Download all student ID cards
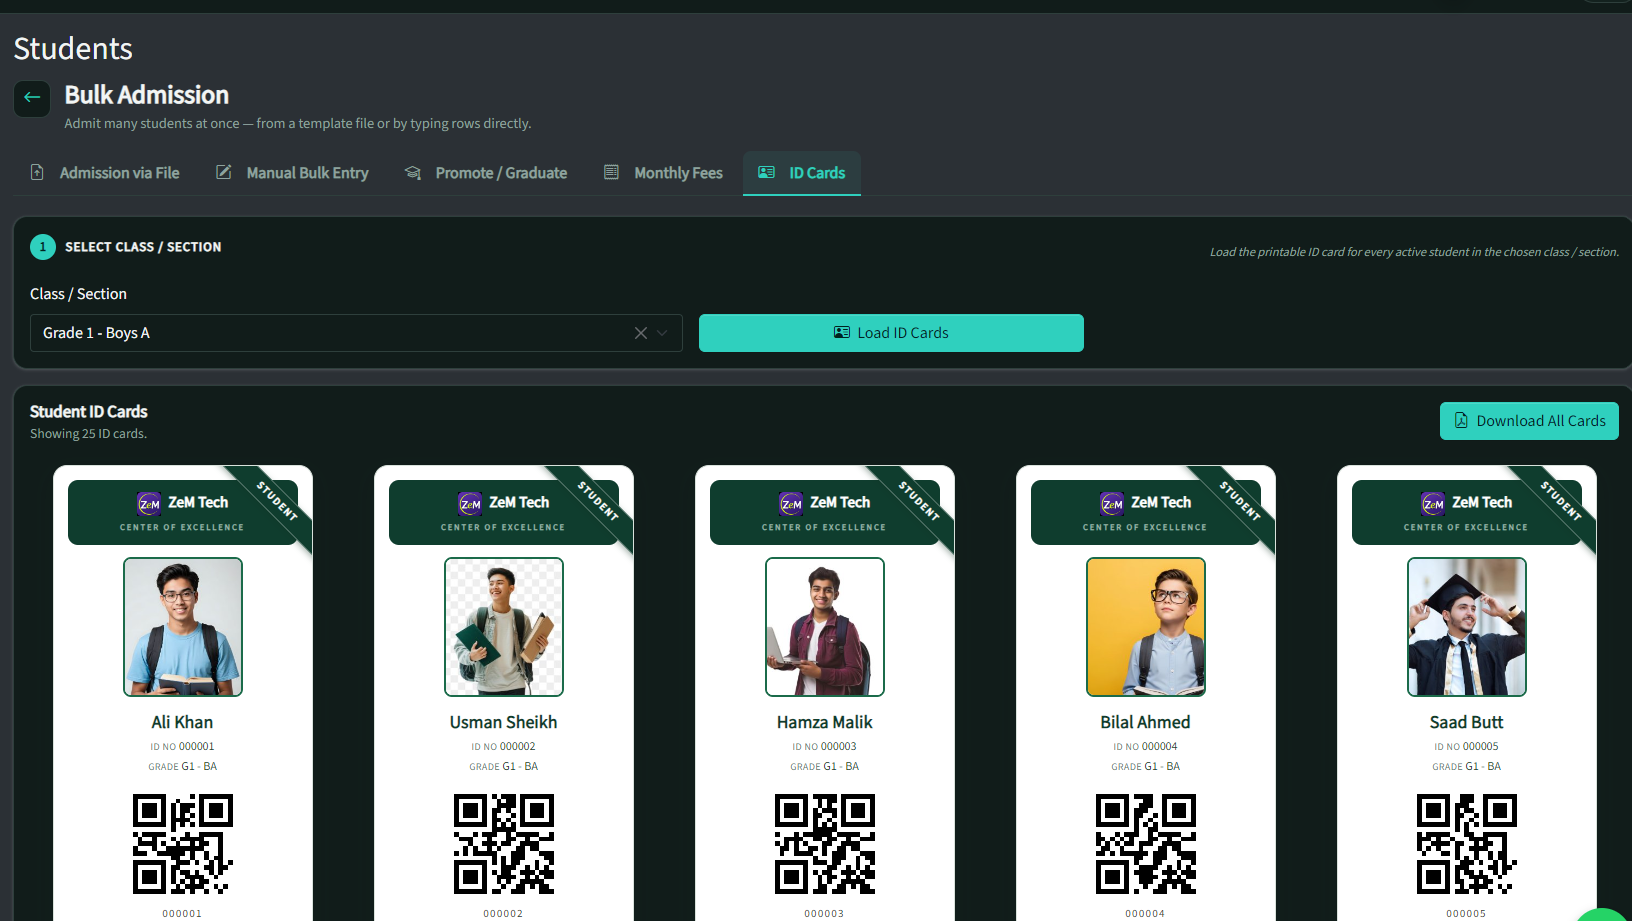 pos(1529,421)
